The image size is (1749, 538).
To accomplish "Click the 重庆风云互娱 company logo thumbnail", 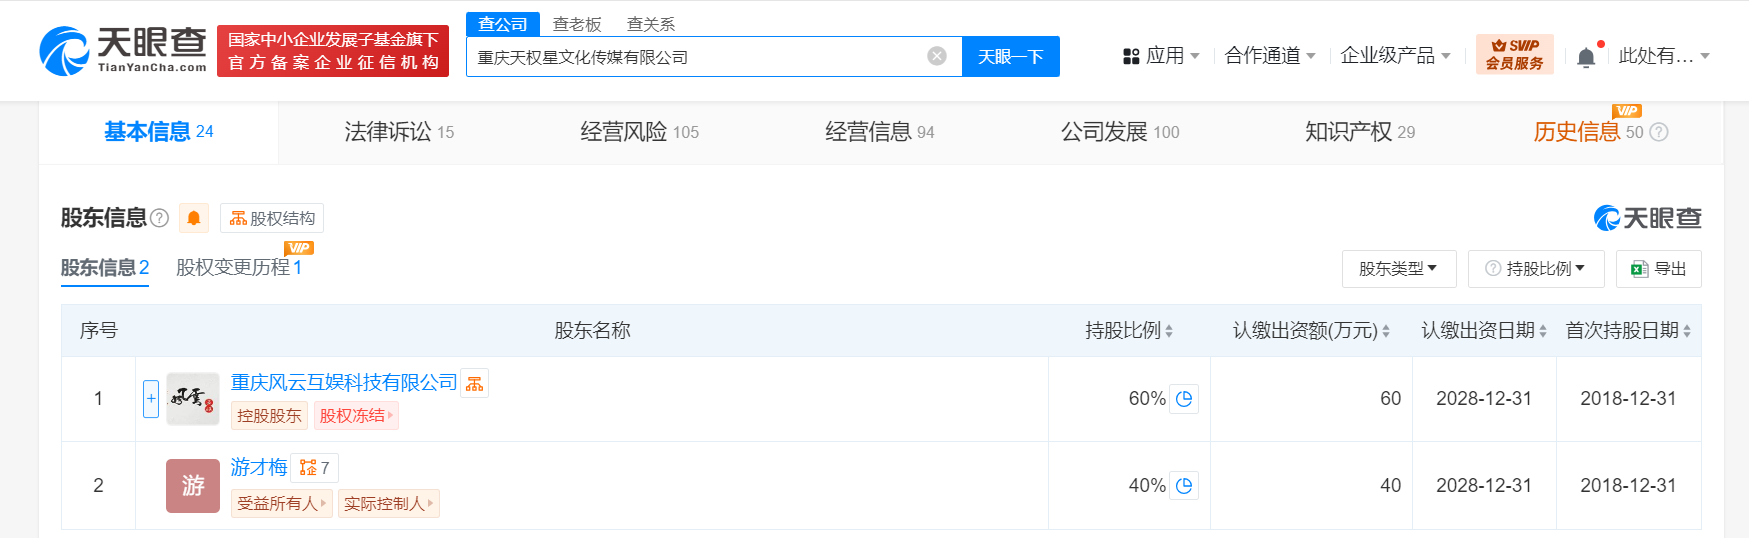I will coord(193,399).
